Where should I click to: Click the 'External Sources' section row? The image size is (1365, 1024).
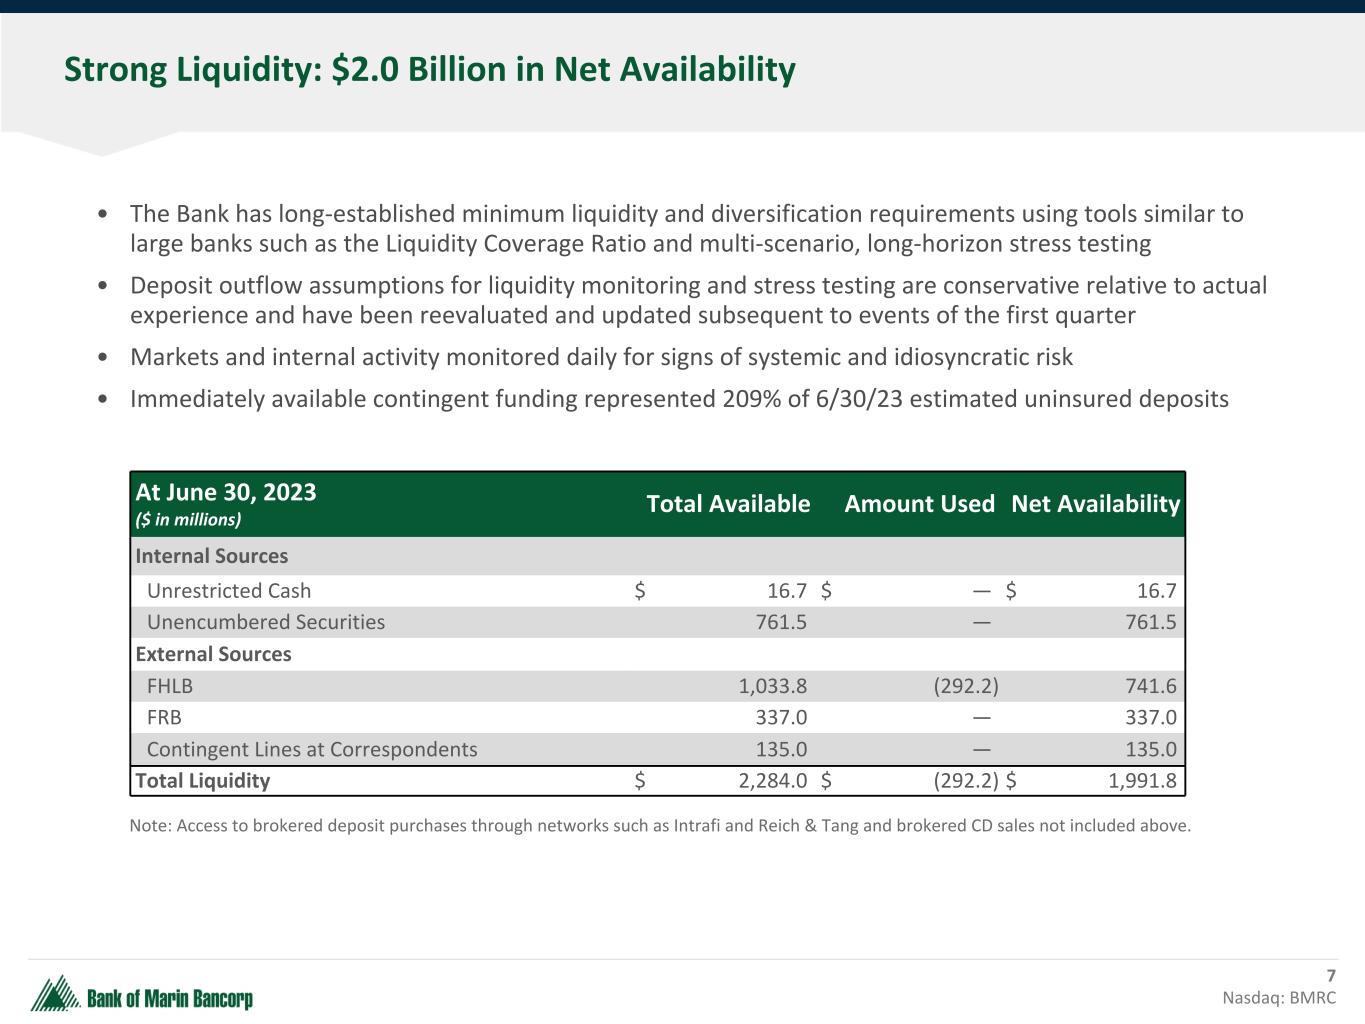click(x=213, y=654)
